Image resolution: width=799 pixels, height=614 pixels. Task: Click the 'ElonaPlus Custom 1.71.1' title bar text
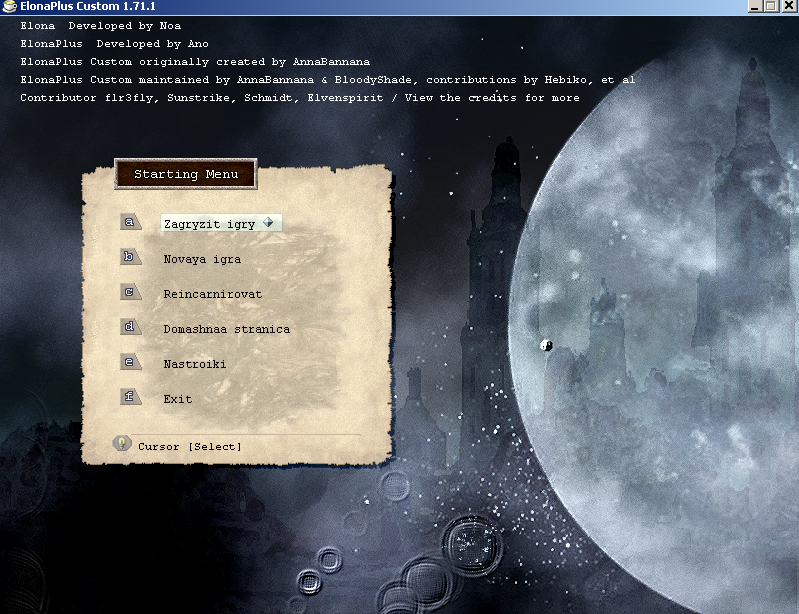point(88,7)
